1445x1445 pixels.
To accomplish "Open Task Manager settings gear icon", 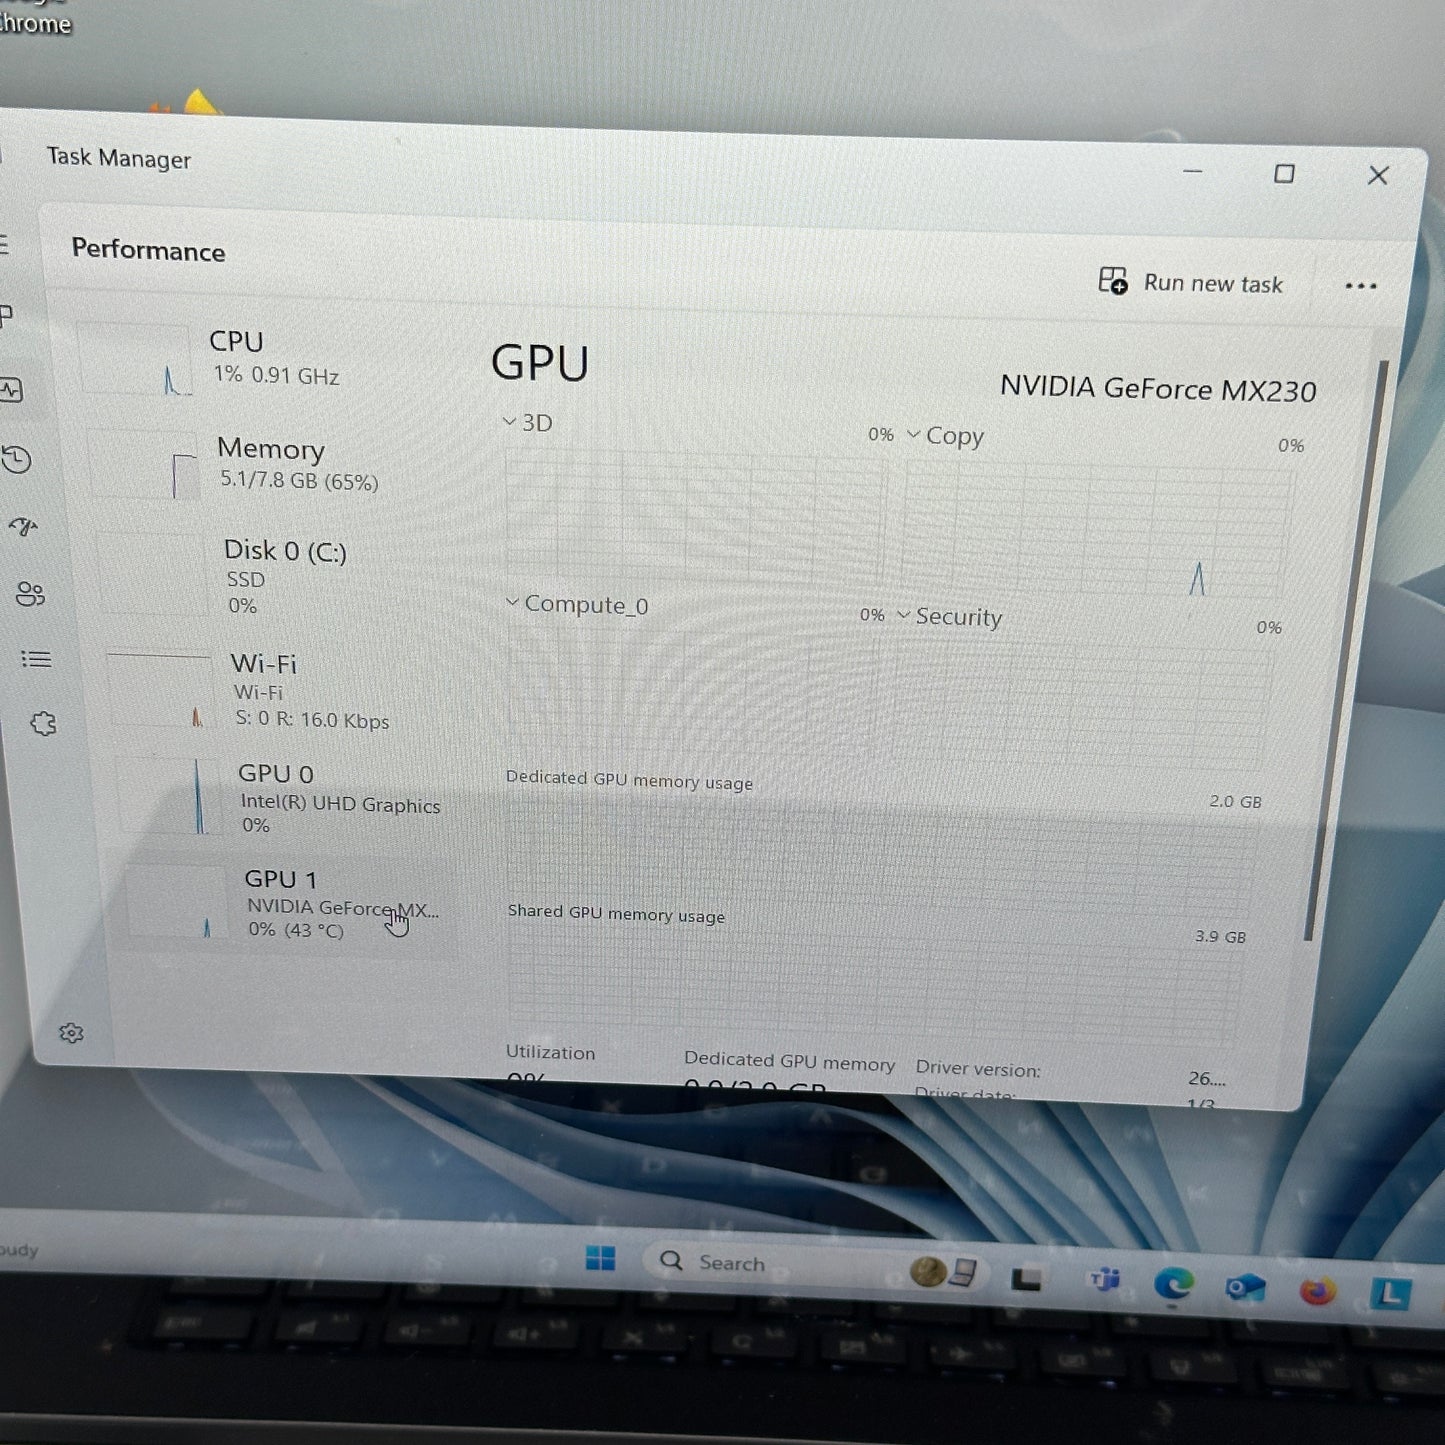I will coord(71,1033).
